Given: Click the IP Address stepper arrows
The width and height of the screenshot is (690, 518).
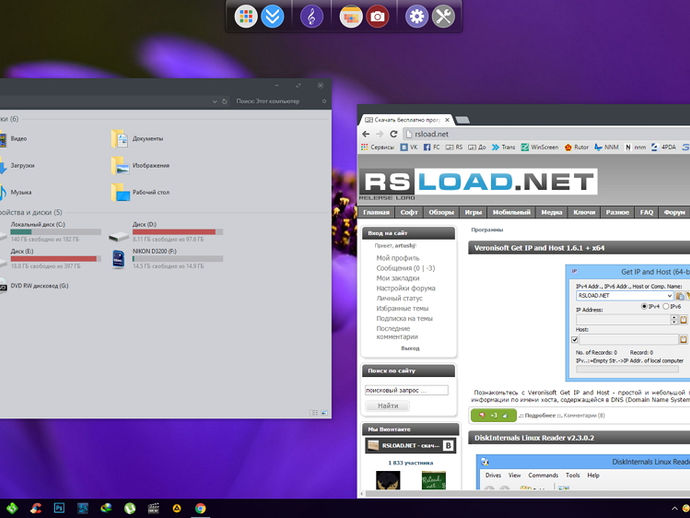Looking at the screenshot, I should (674, 320).
